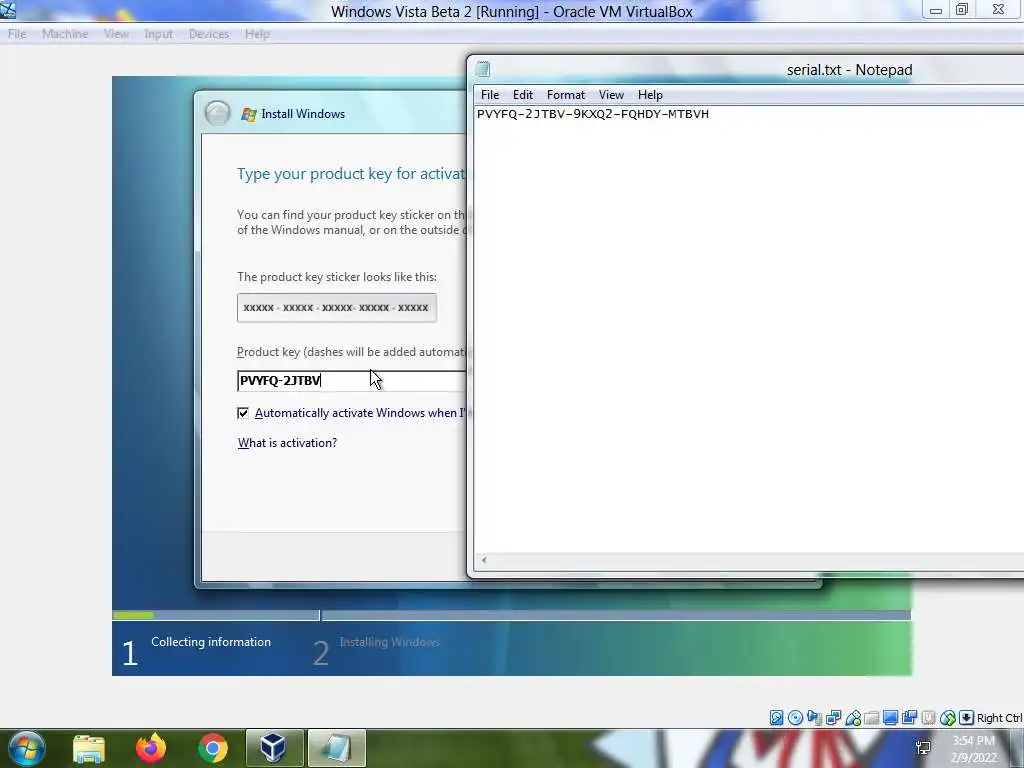This screenshot has width=1024, height=768.
Task: Click the mouse integration status icon
Action: click(x=948, y=718)
